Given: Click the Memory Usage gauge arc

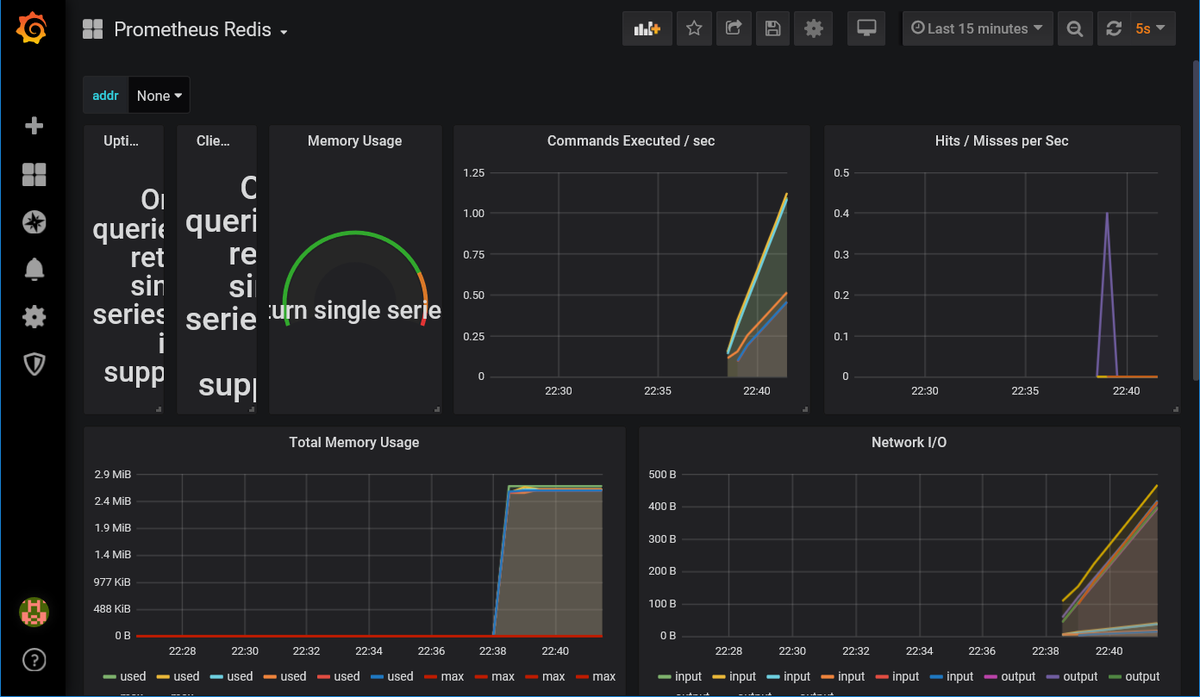Looking at the screenshot, I should click(356, 278).
